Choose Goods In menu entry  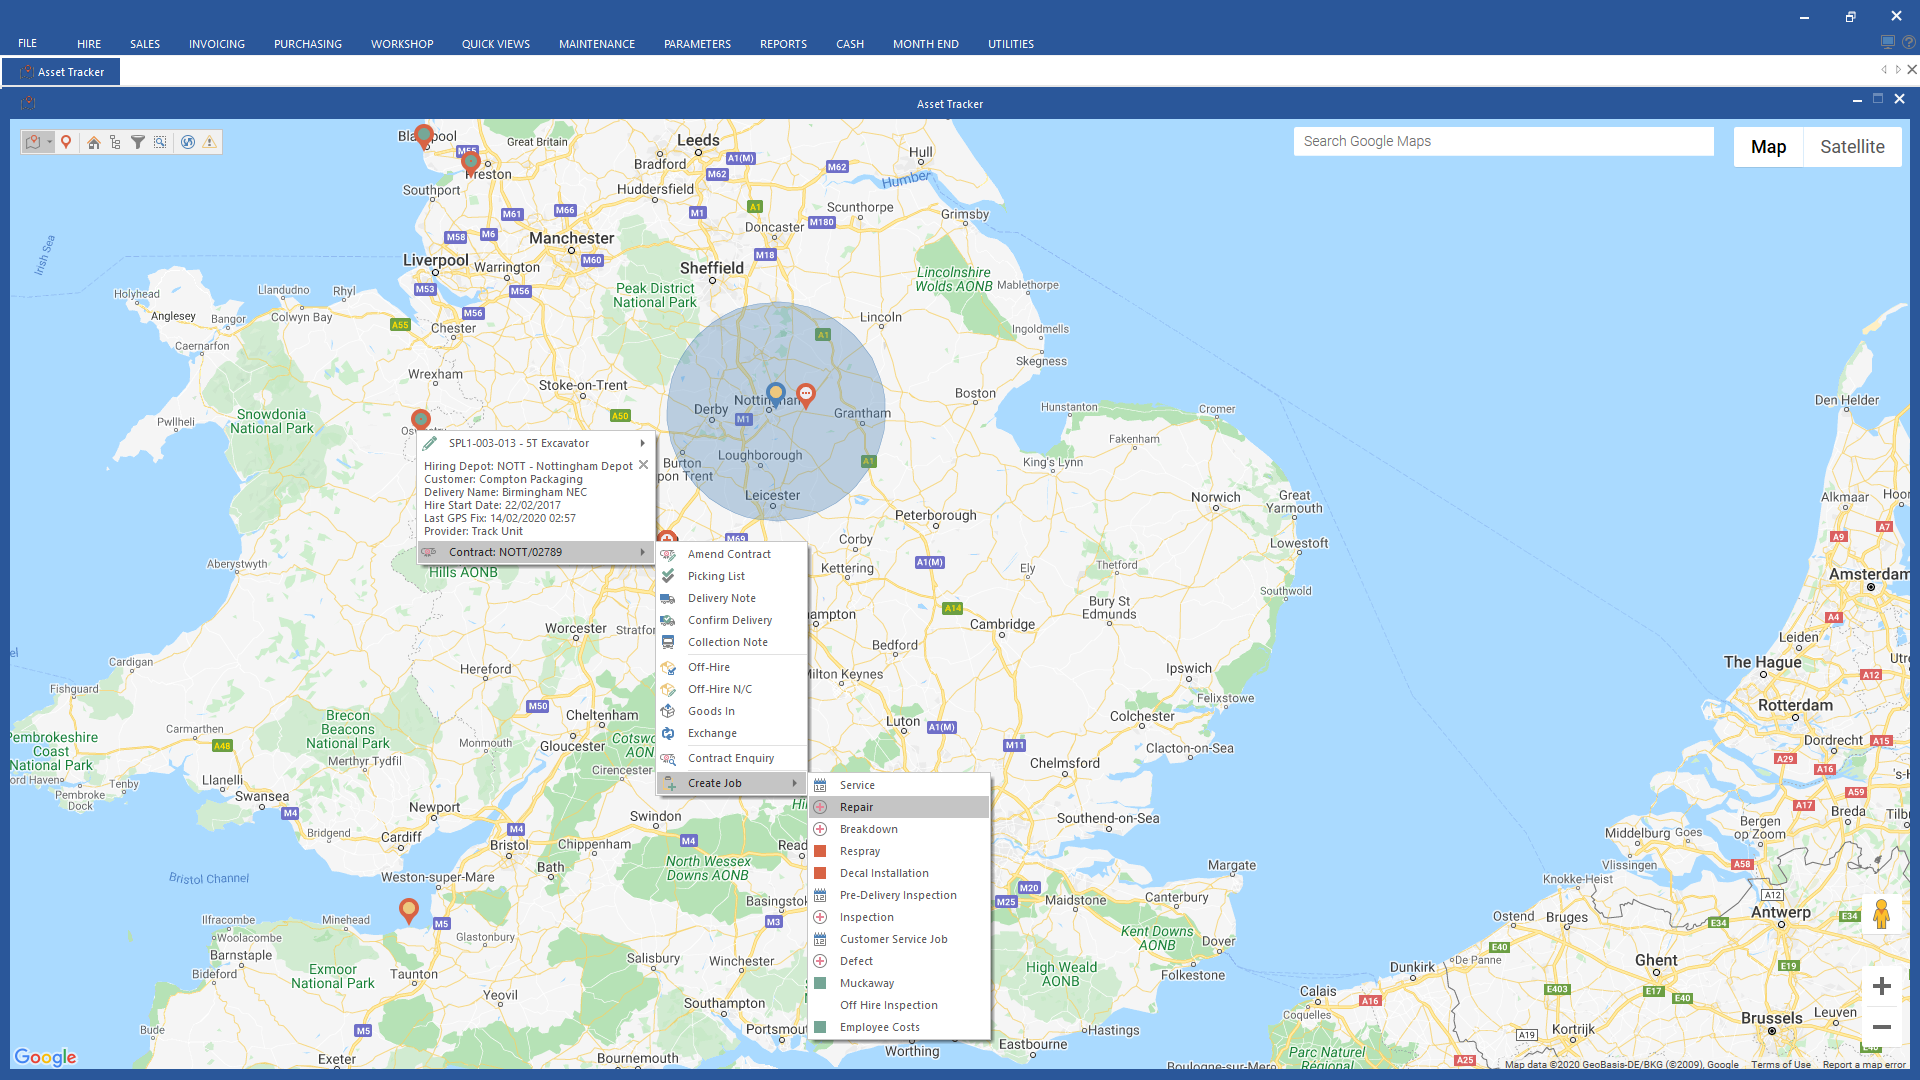(x=731, y=711)
